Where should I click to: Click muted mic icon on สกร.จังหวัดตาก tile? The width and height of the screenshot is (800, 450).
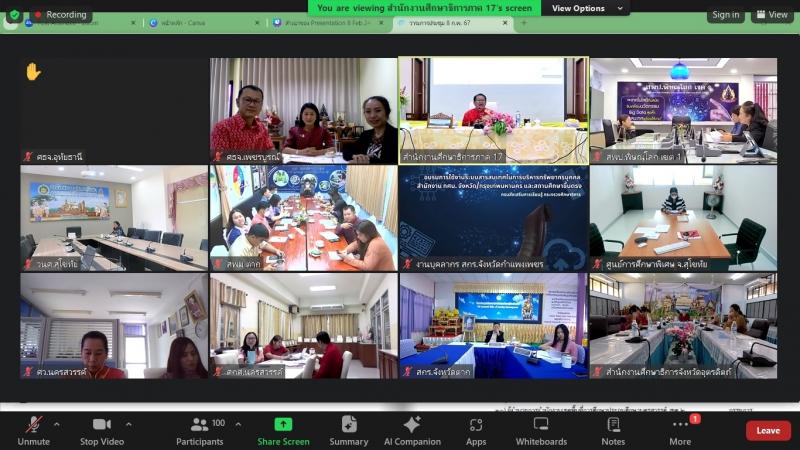407,372
